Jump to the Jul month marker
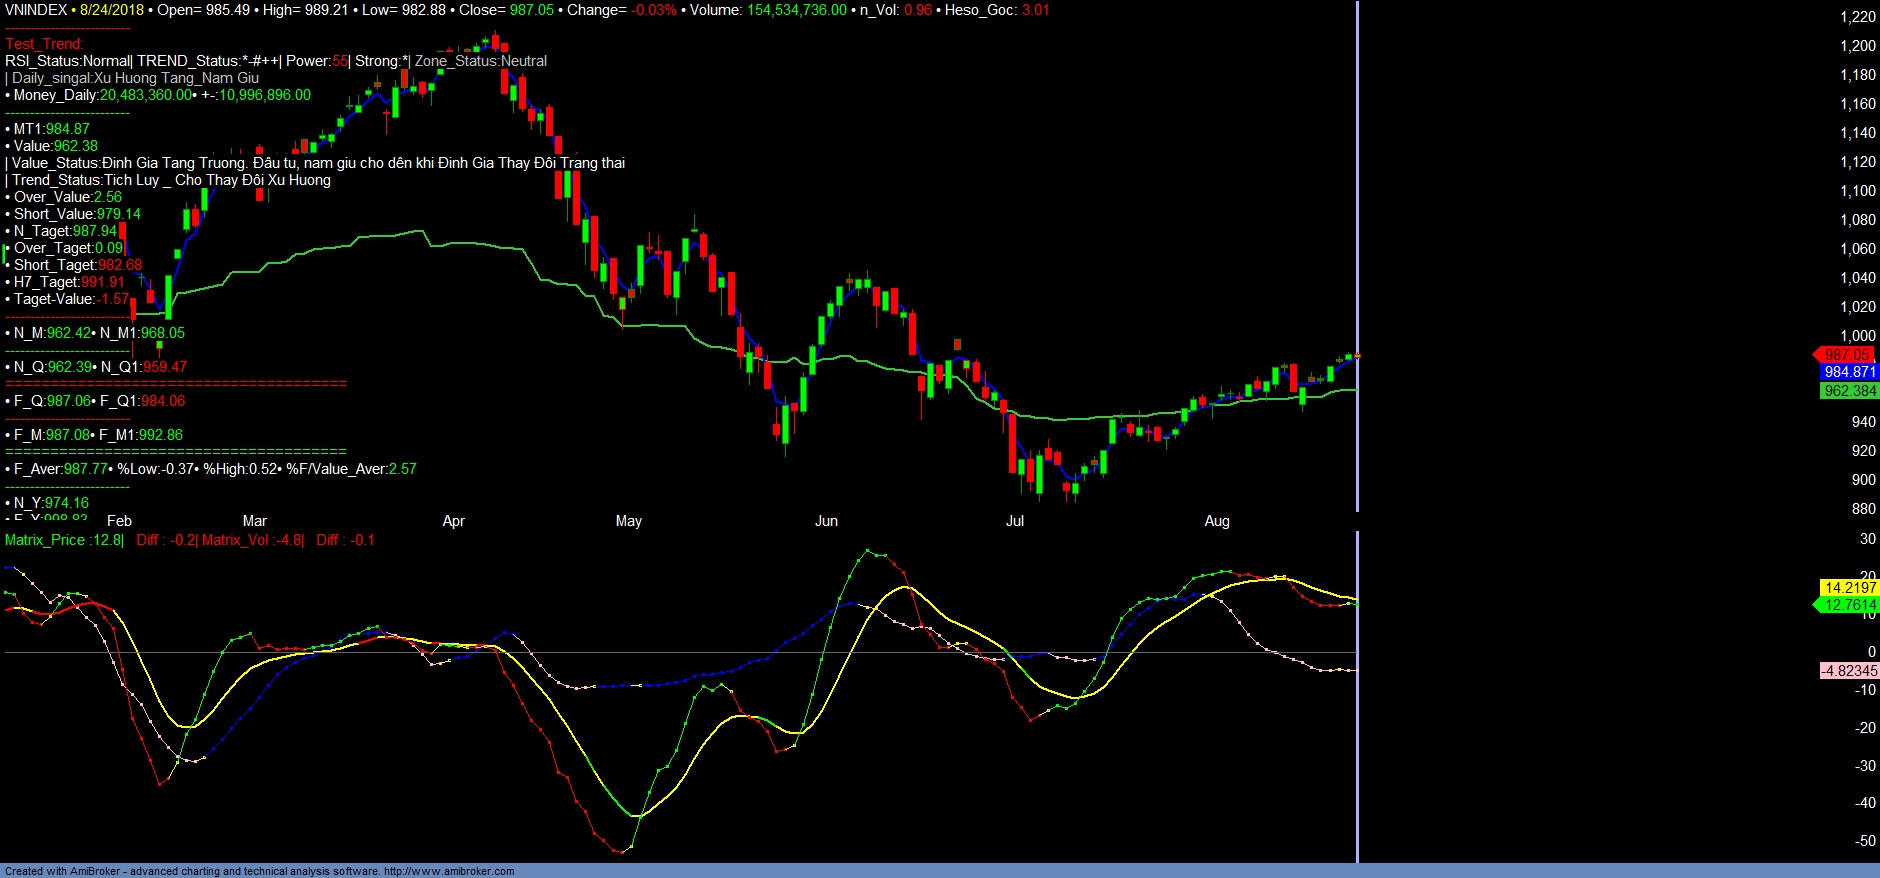Image resolution: width=1880 pixels, height=878 pixels. 1014,521
